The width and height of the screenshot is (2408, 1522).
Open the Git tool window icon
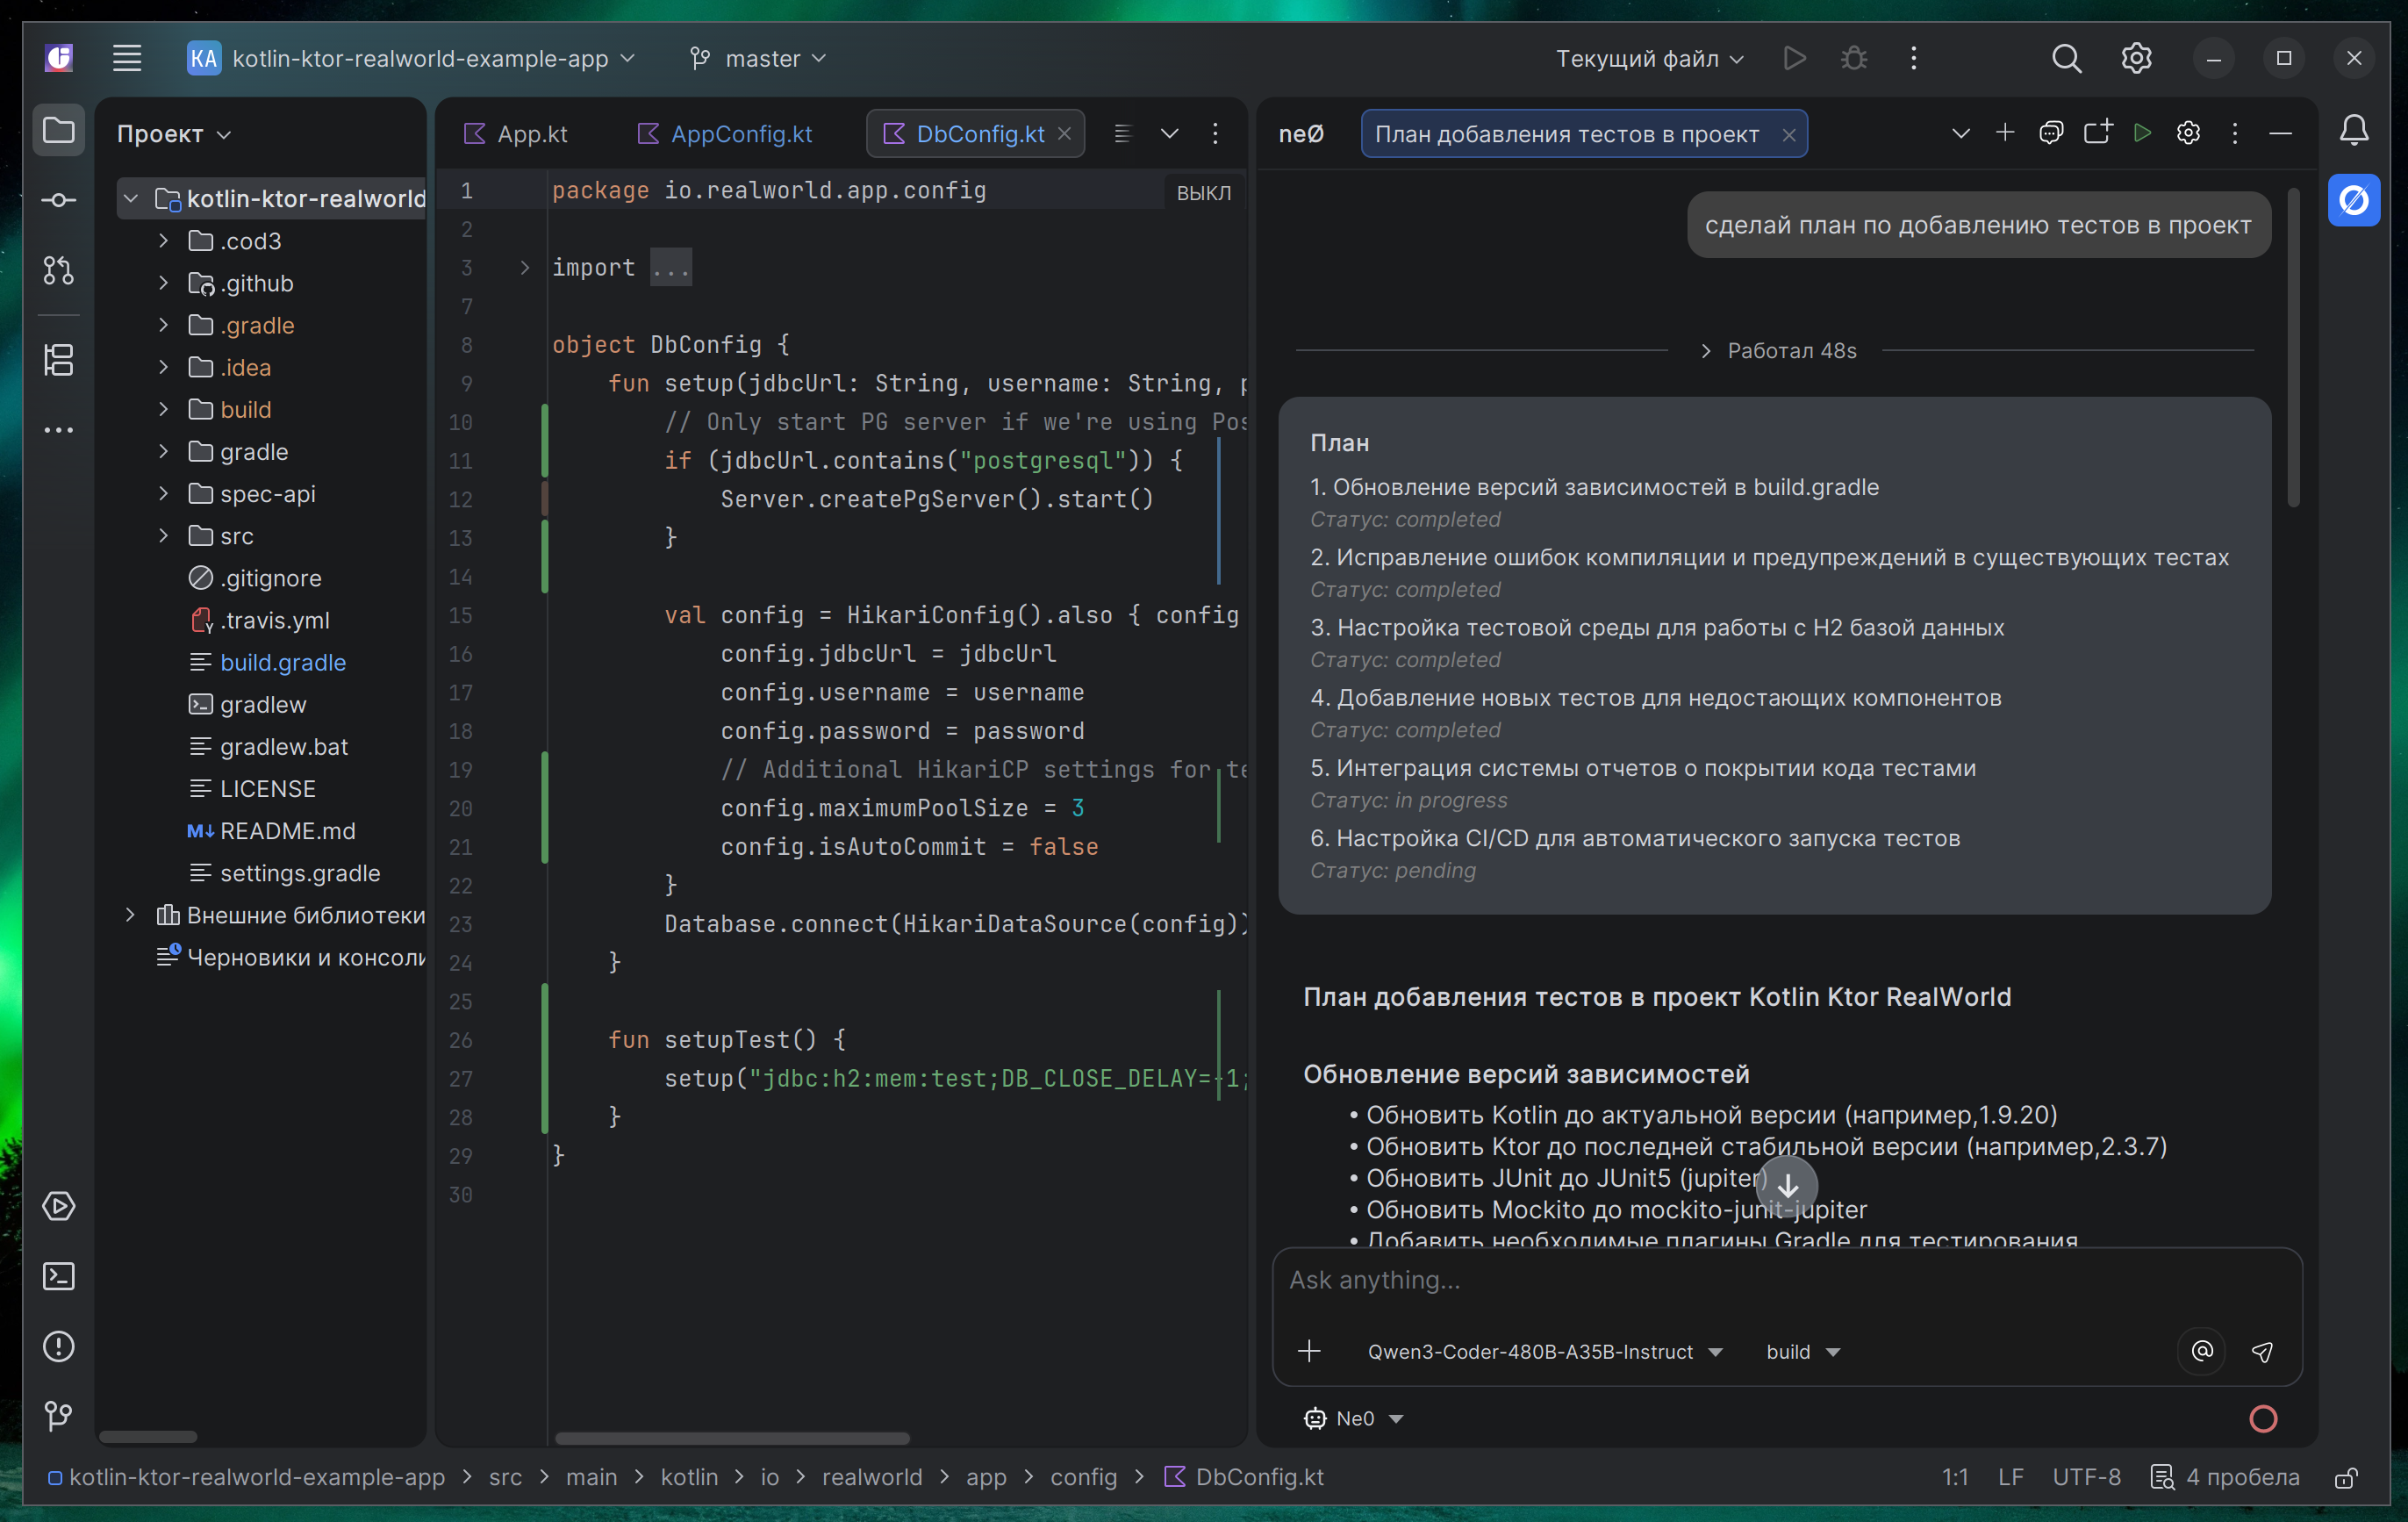coord(58,1416)
